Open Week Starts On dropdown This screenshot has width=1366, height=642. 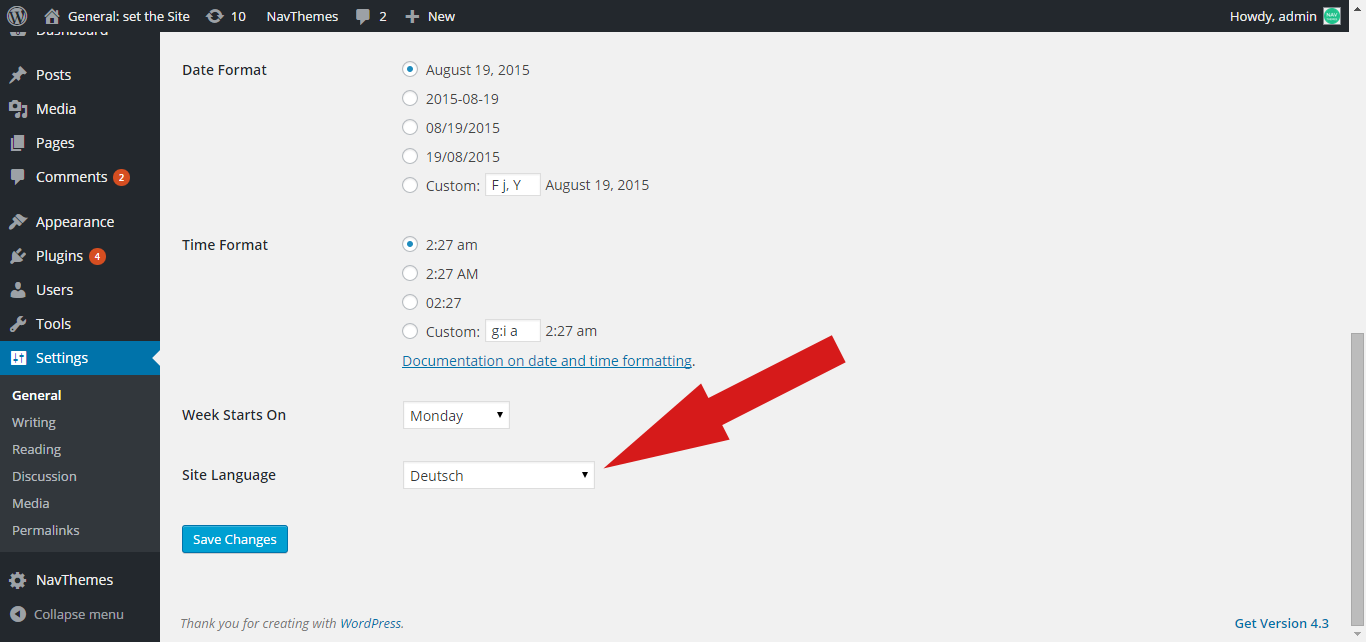[x=456, y=415]
